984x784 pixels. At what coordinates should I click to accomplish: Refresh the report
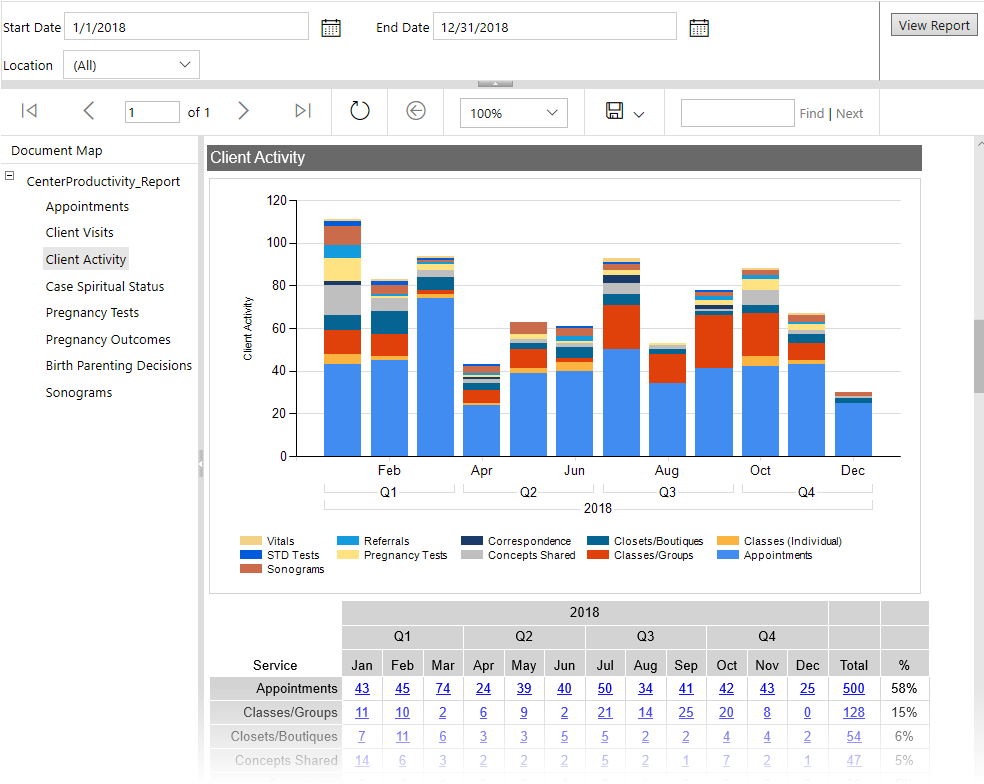[x=360, y=111]
